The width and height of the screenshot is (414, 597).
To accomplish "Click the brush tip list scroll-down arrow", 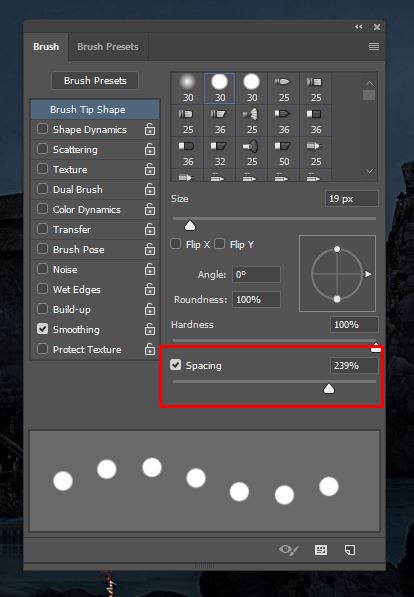I will 369,171.
